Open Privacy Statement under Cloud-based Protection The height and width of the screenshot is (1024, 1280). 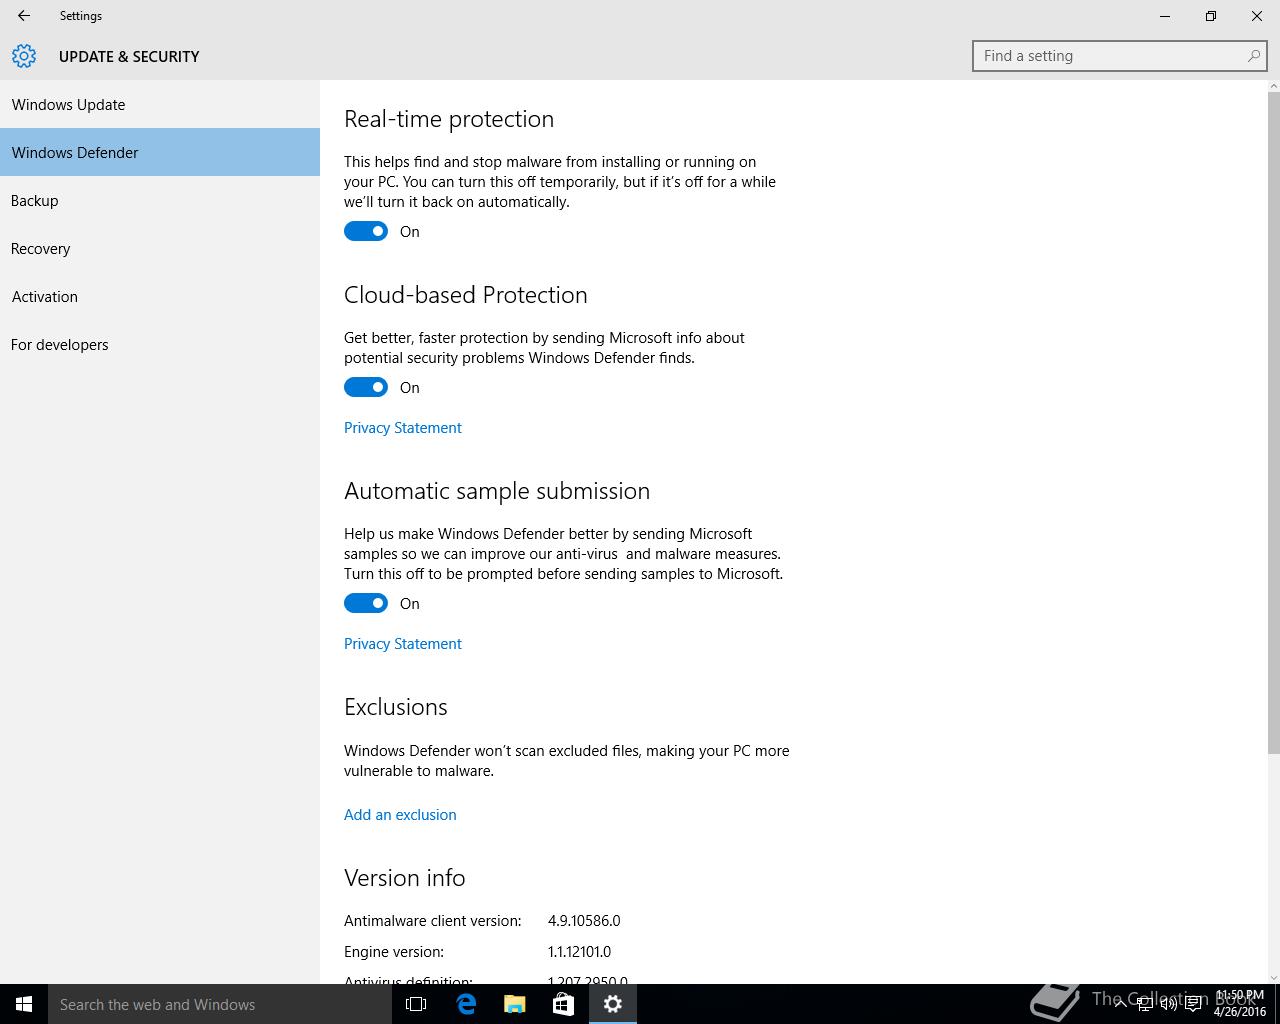[403, 427]
